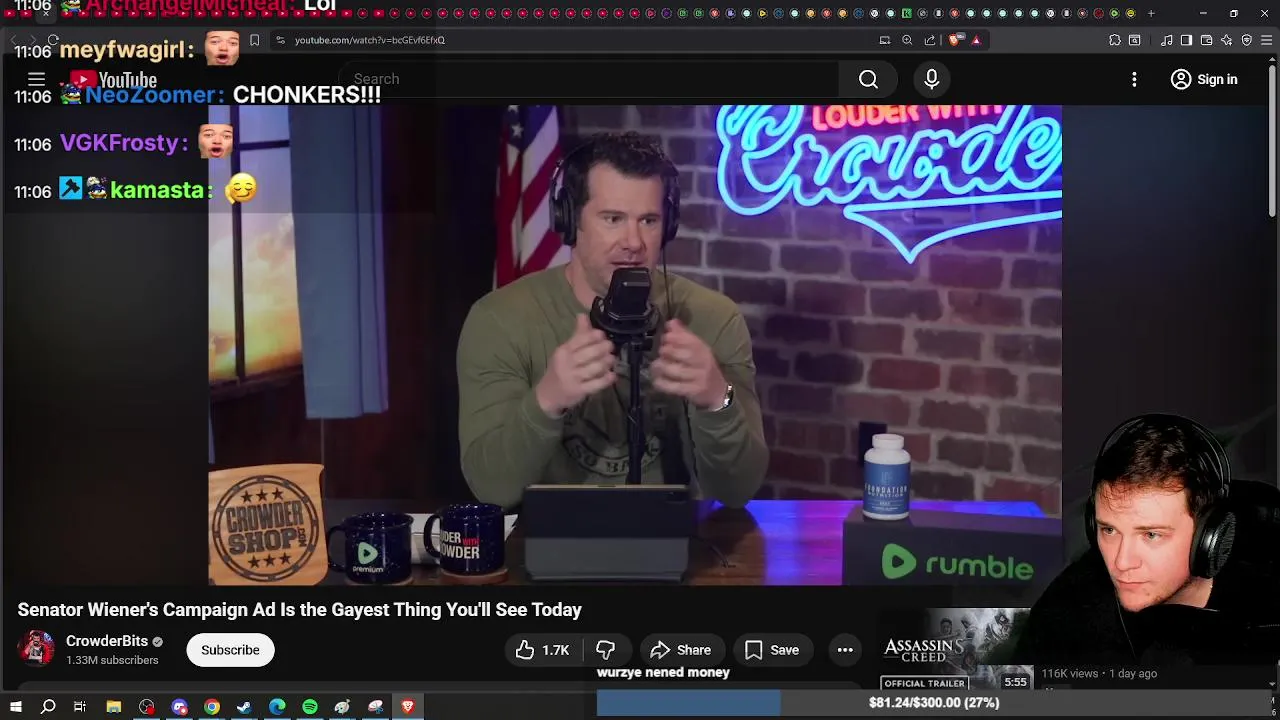Open Microsoft Edge from the taskbar

click(277, 707)
